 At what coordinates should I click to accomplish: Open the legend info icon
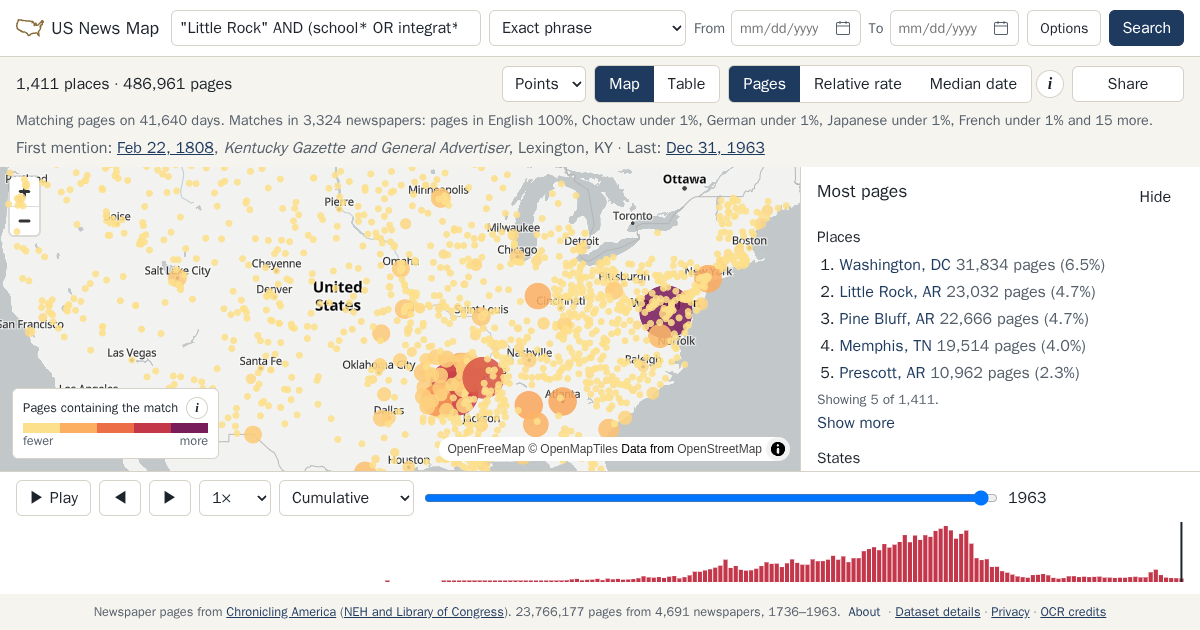(x=197, y=408)
